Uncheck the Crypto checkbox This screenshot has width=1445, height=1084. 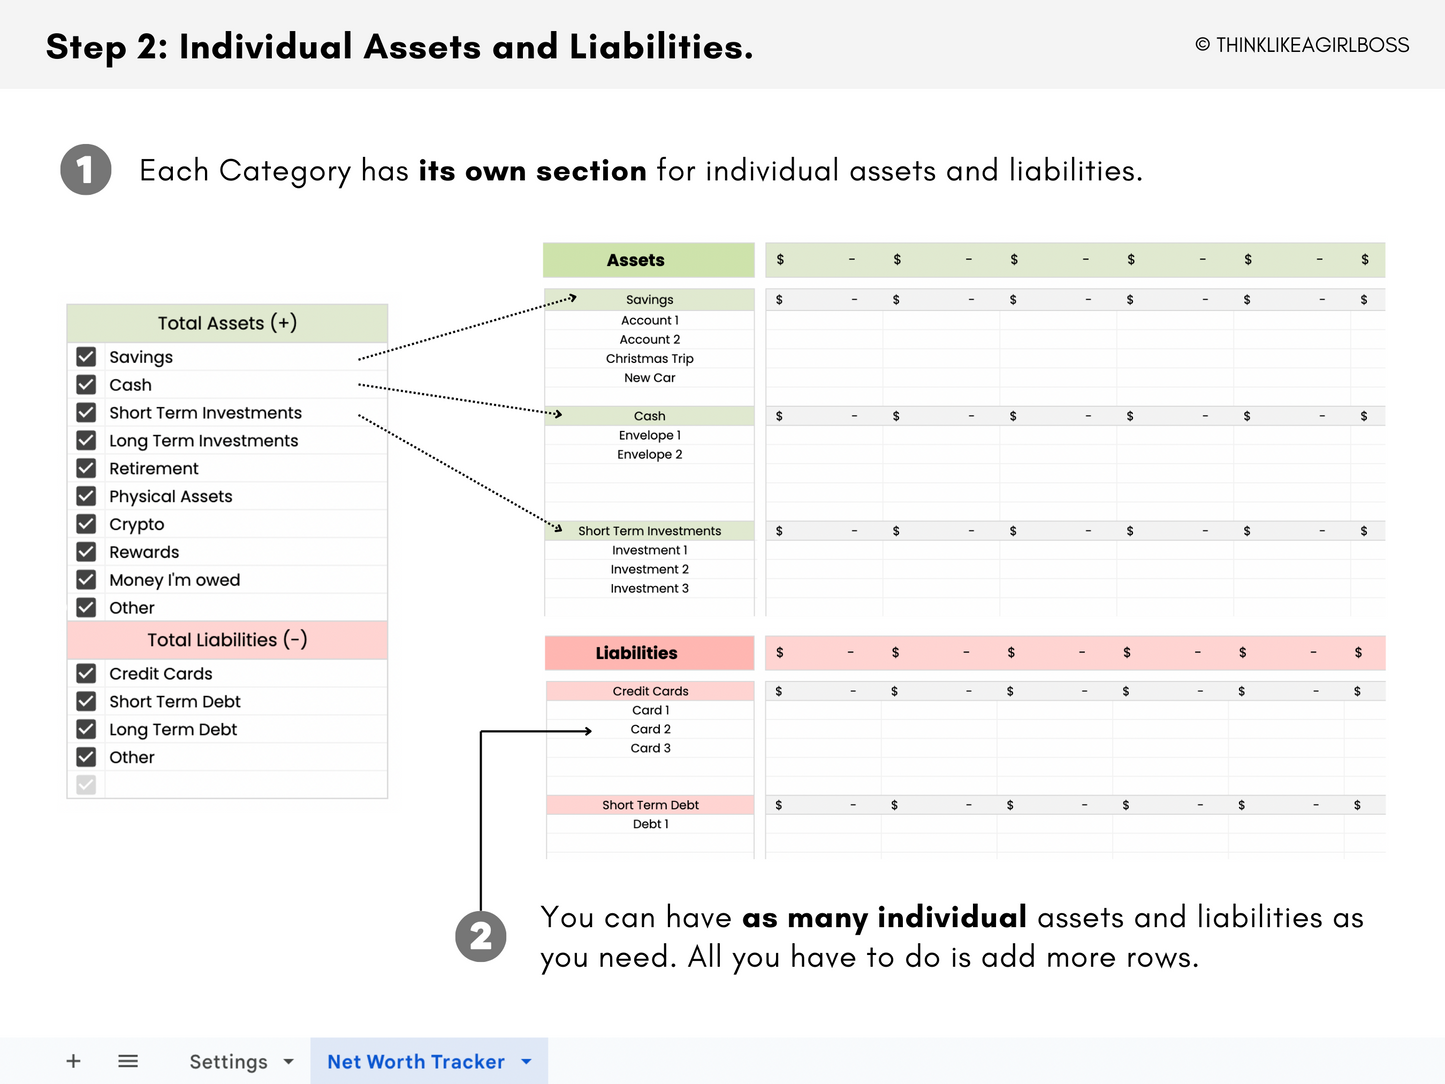[x=86, y=523]
